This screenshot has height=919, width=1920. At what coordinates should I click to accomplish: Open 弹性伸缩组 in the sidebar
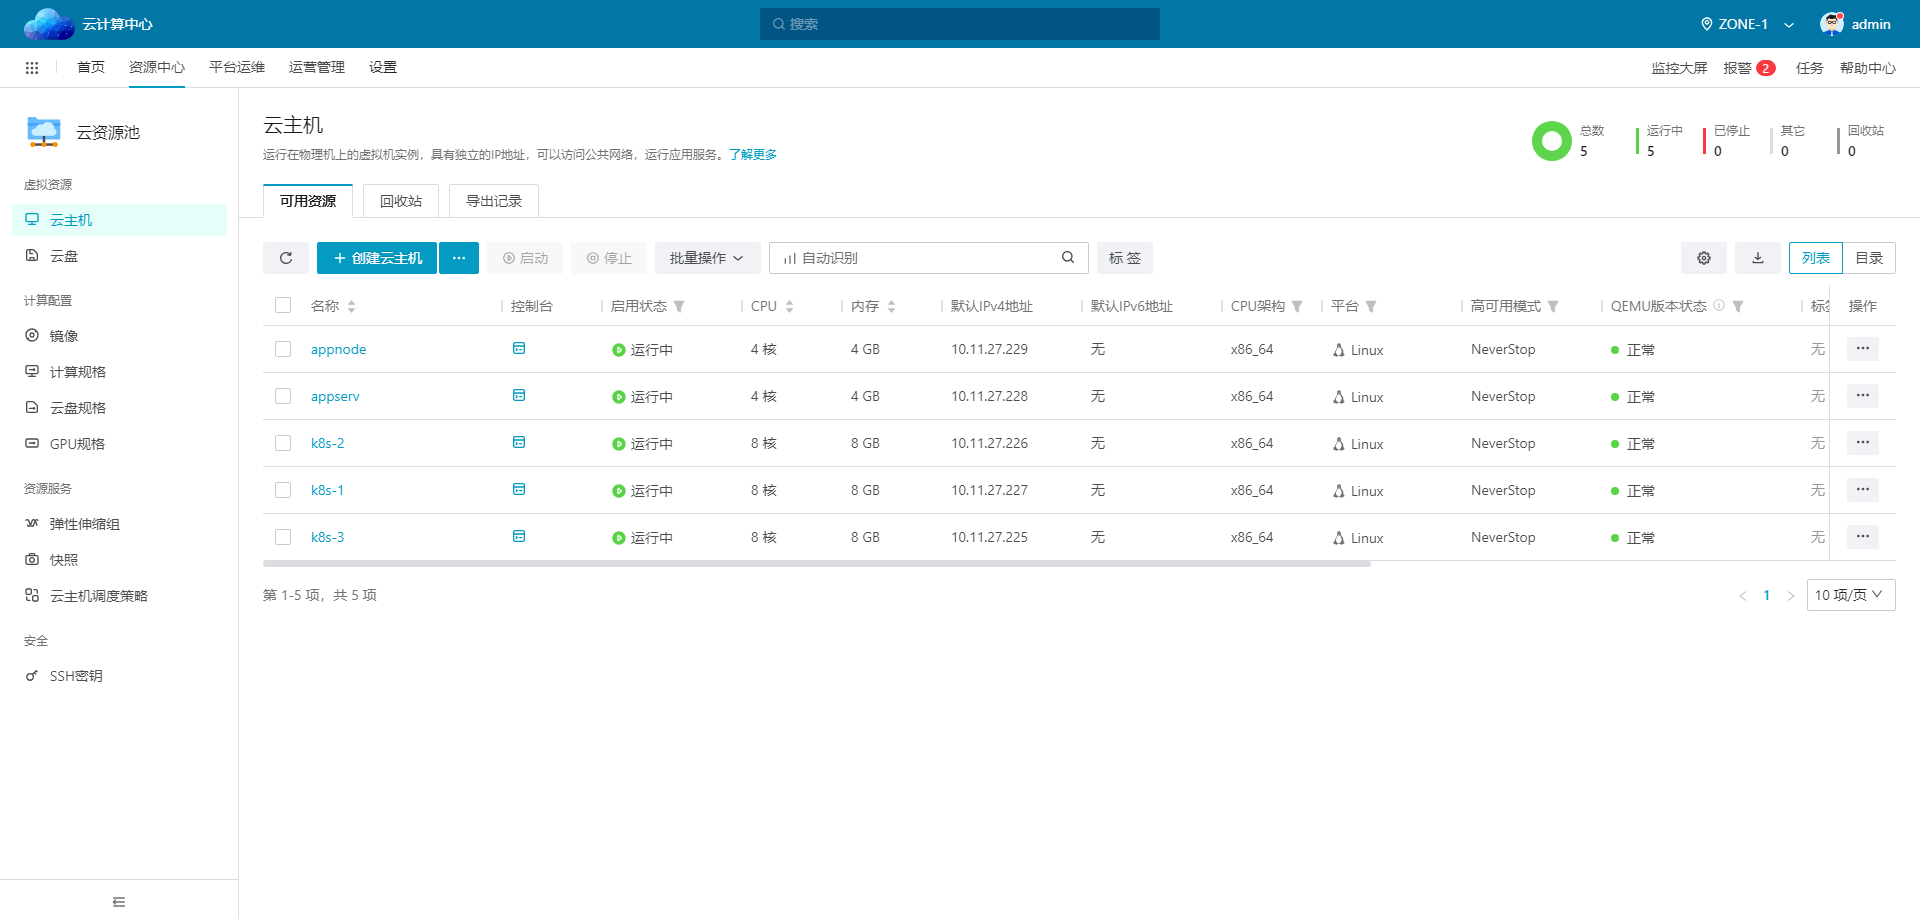pyautogui.click(x=119, y=524)
